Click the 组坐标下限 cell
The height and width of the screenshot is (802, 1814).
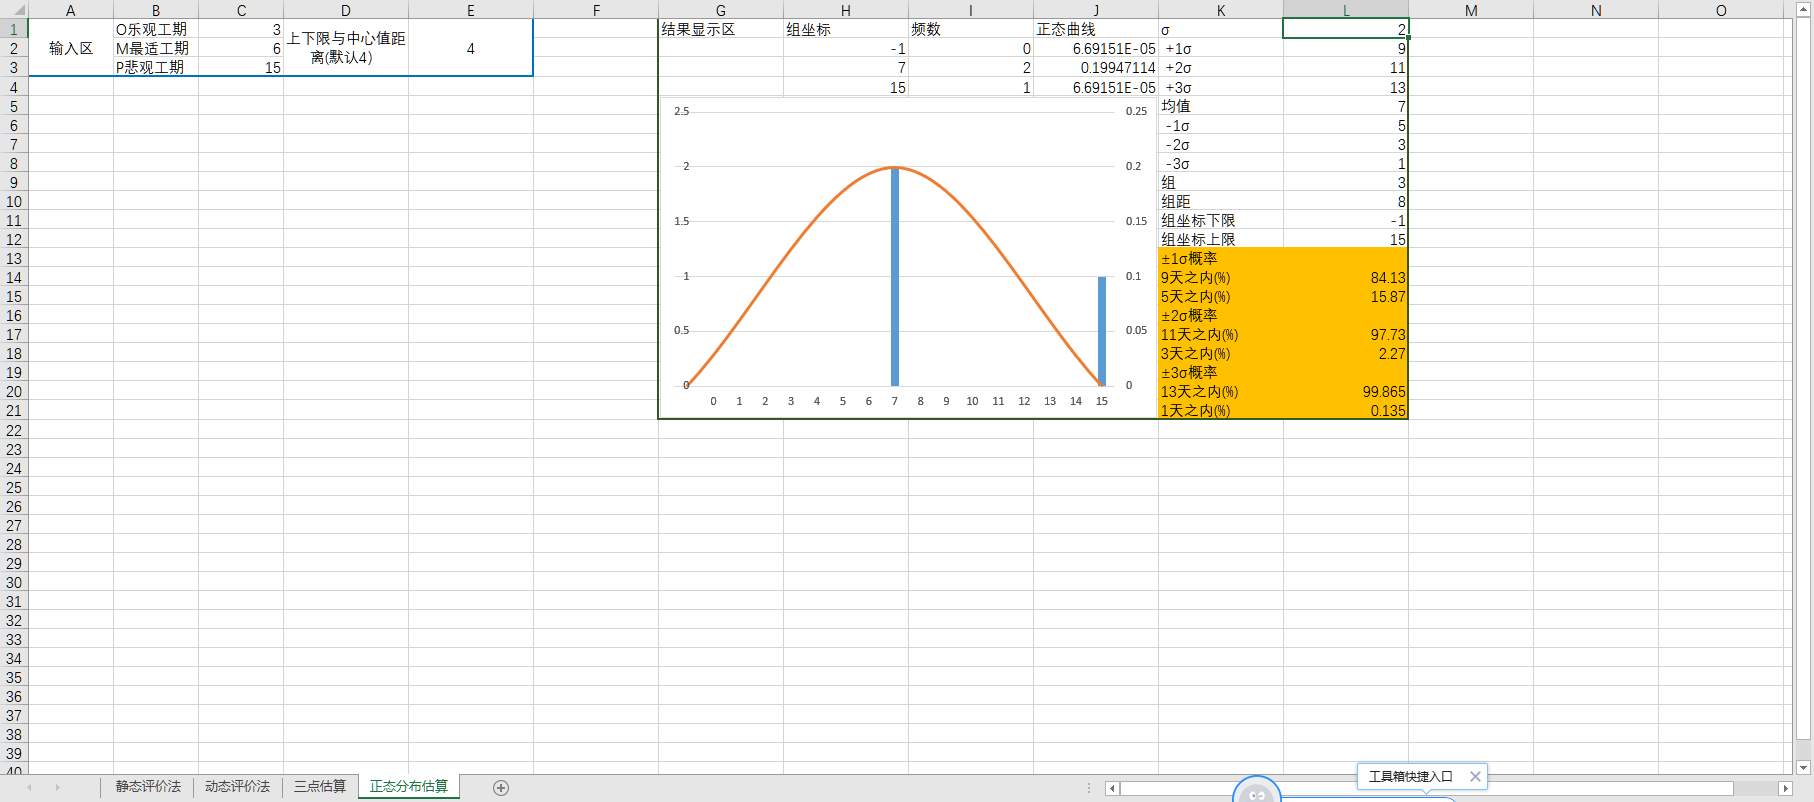click(1221, 220)
